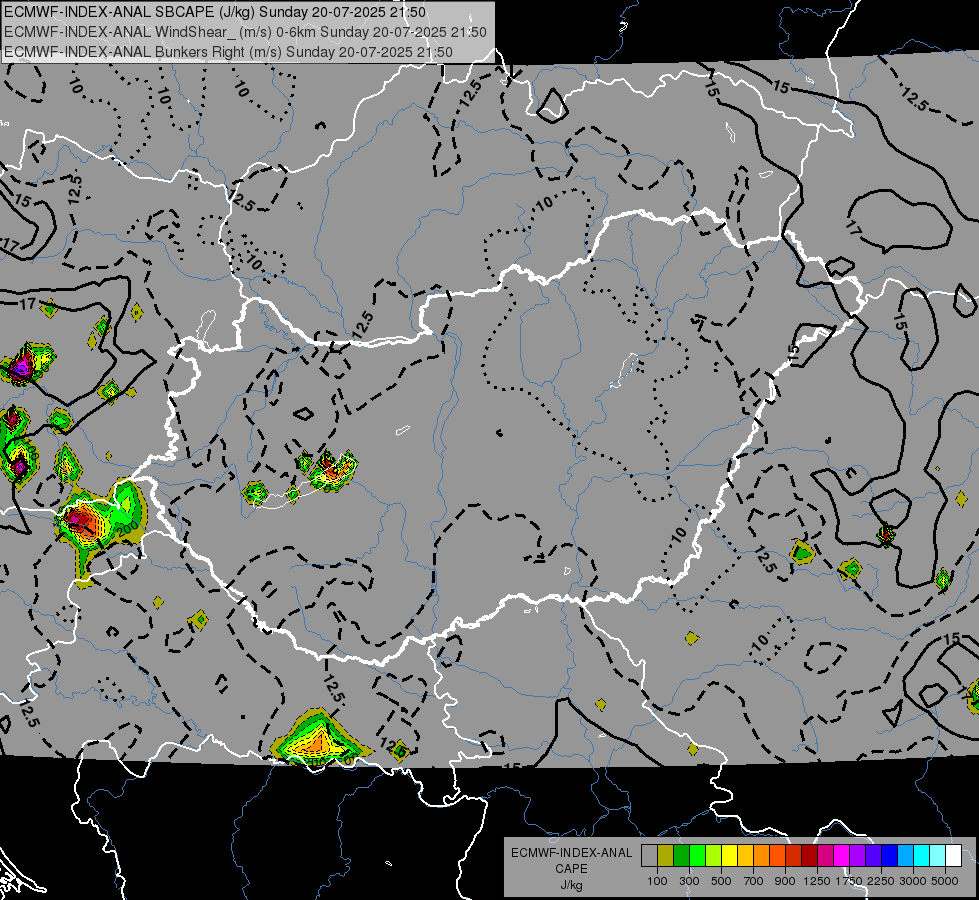
Task: Click the 1250 legend scale value
Action: point(817,881)
